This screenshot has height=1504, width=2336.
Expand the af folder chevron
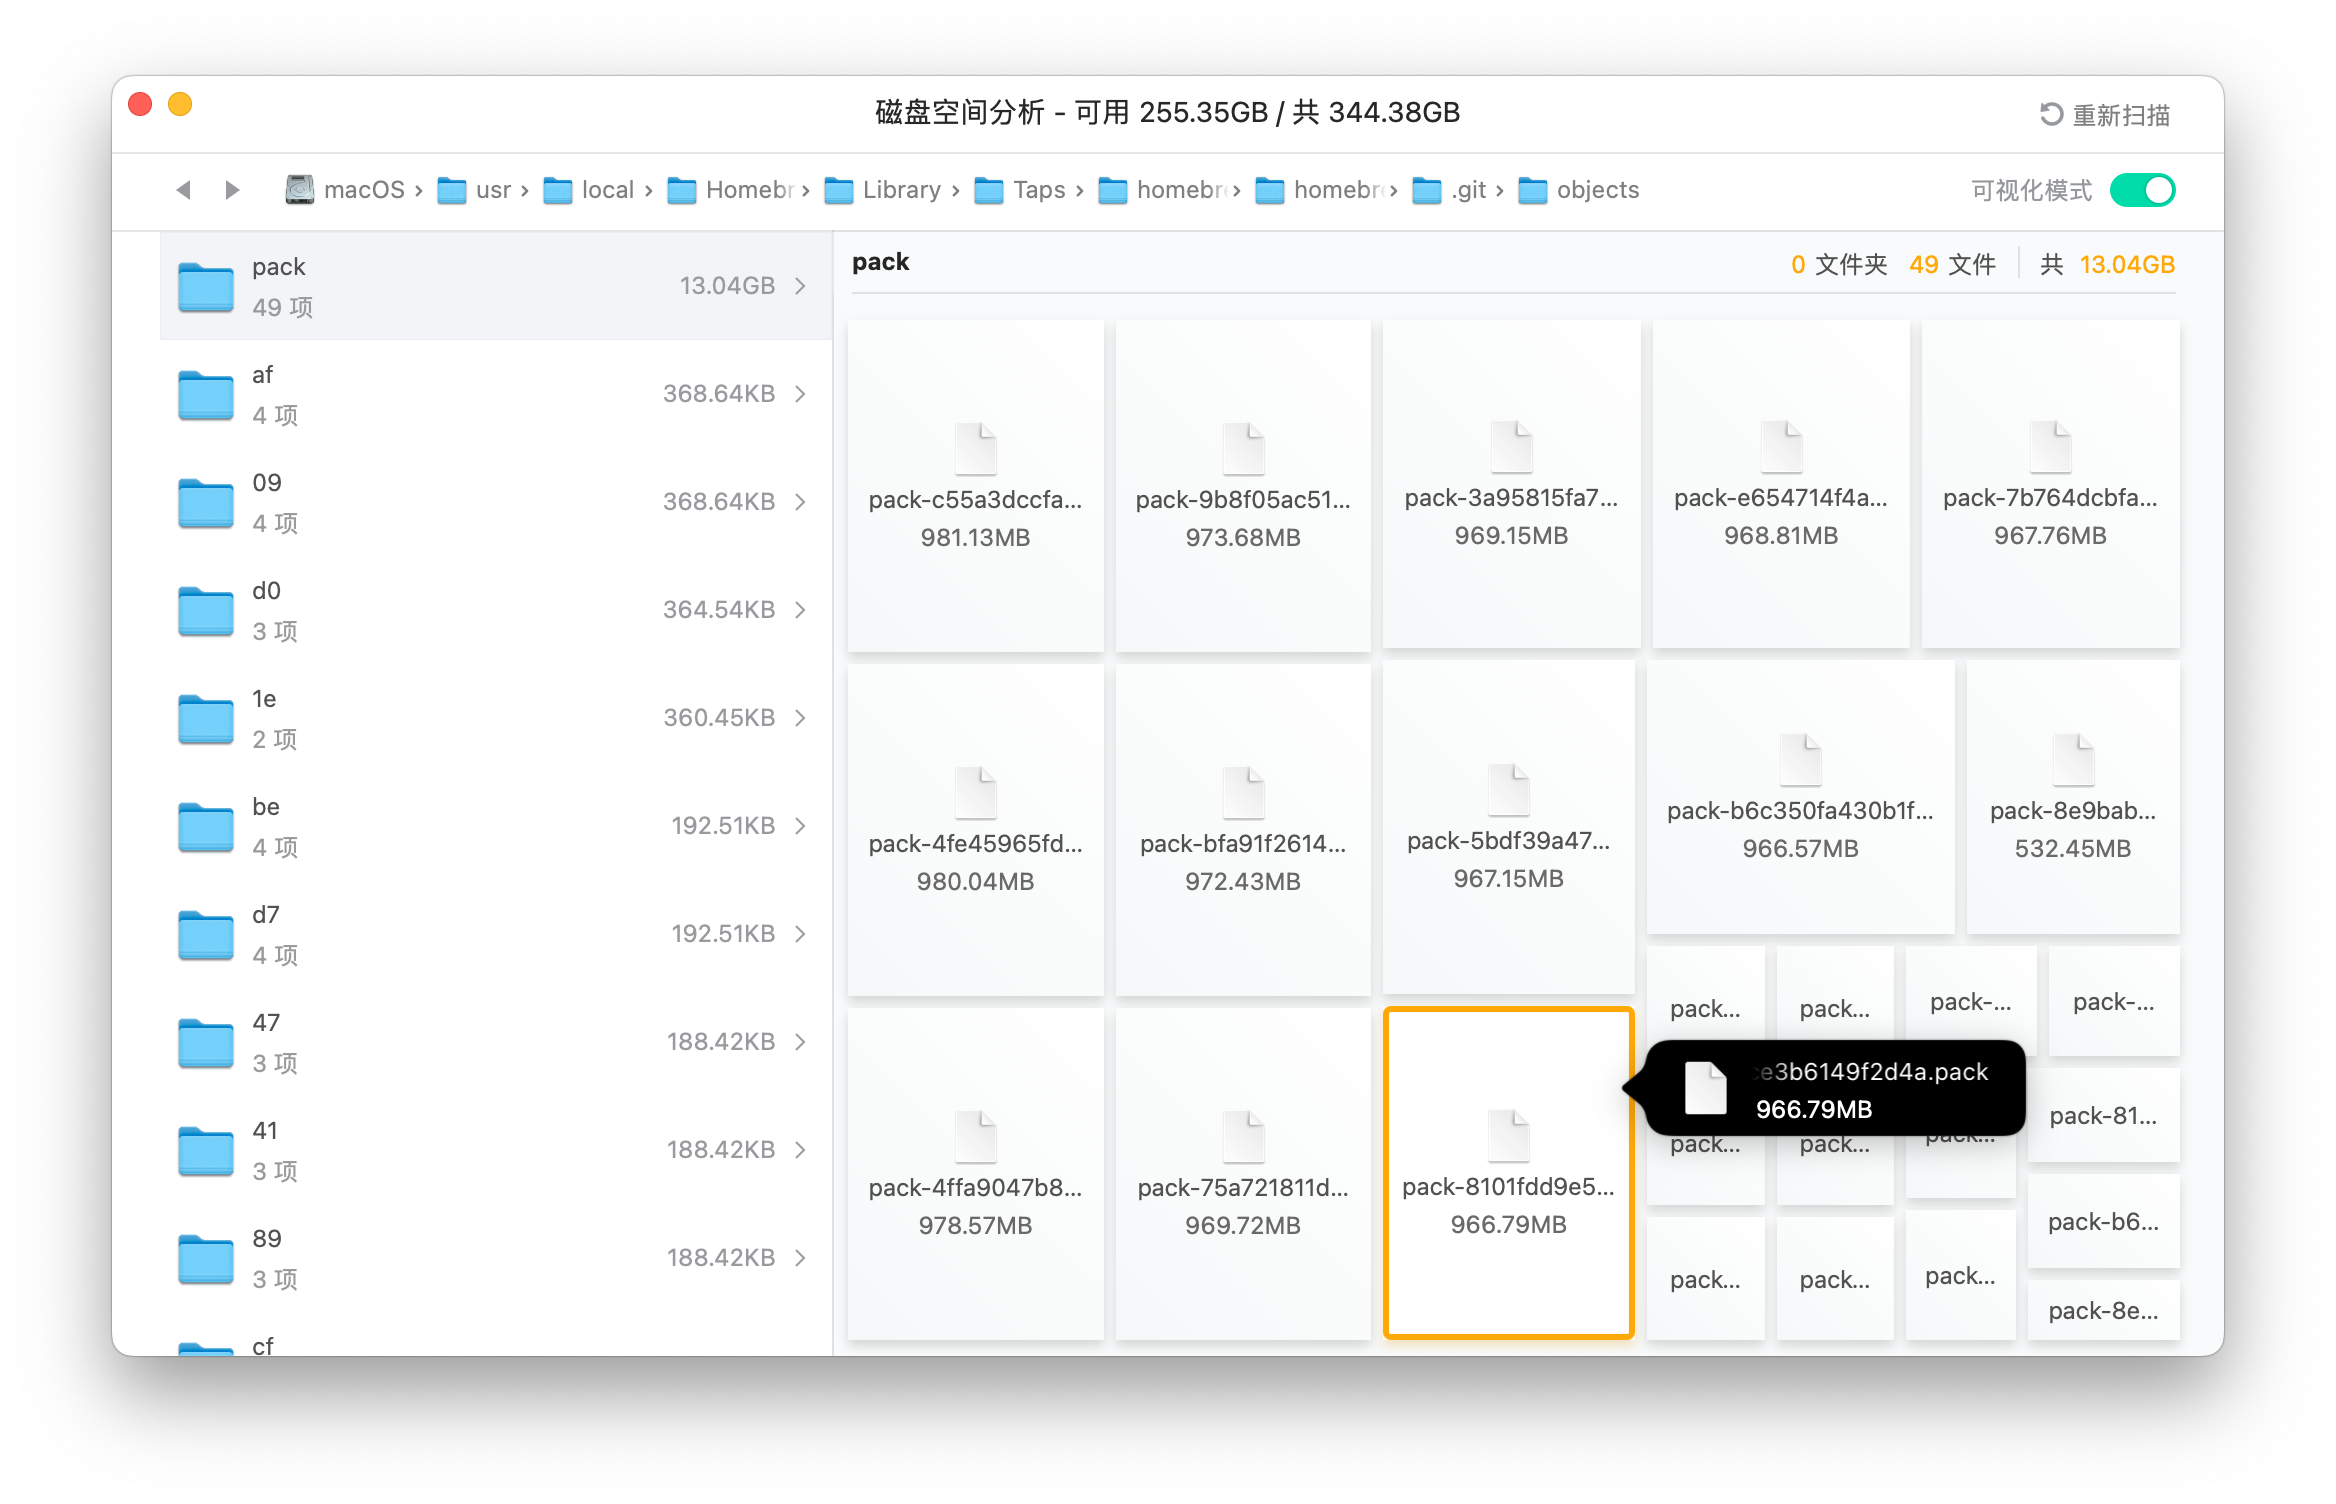[800, 394]
